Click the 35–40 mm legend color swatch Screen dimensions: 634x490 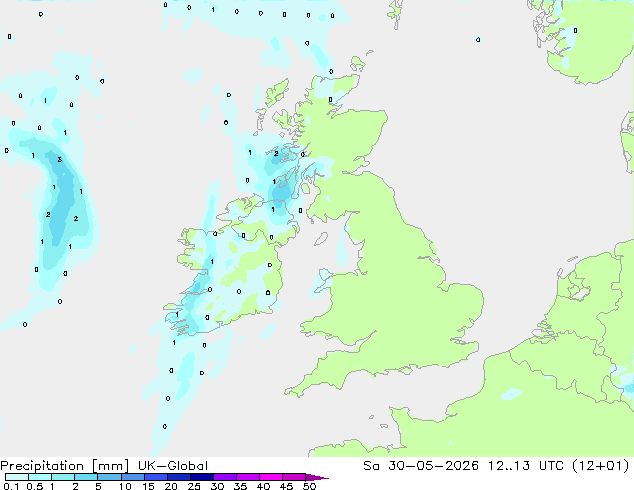(247, 477)
